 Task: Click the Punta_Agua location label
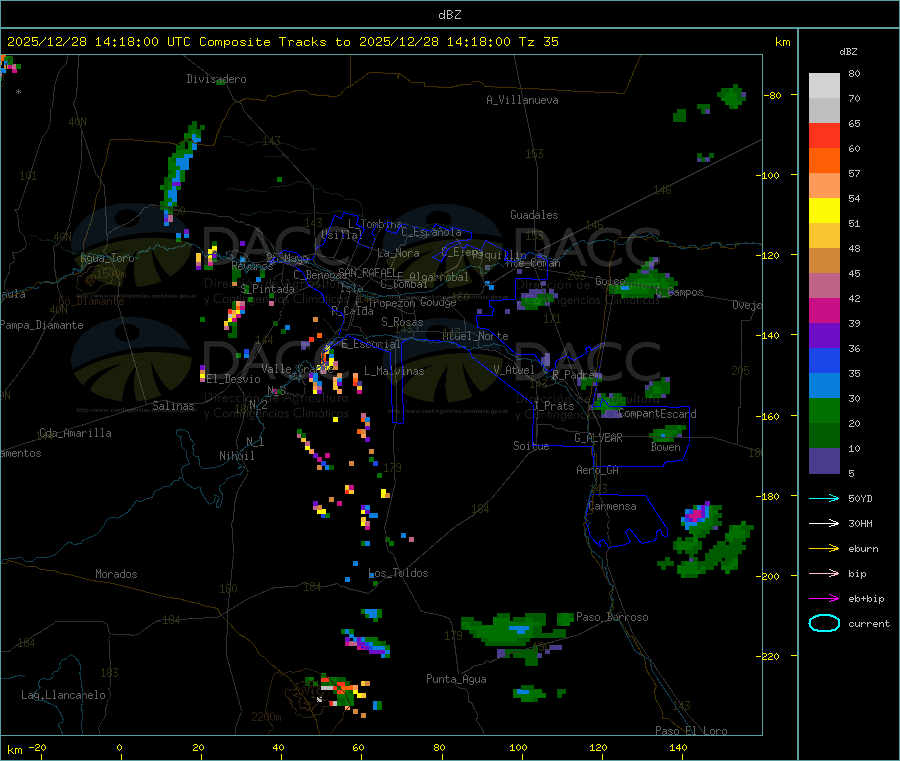coord(456,679)
